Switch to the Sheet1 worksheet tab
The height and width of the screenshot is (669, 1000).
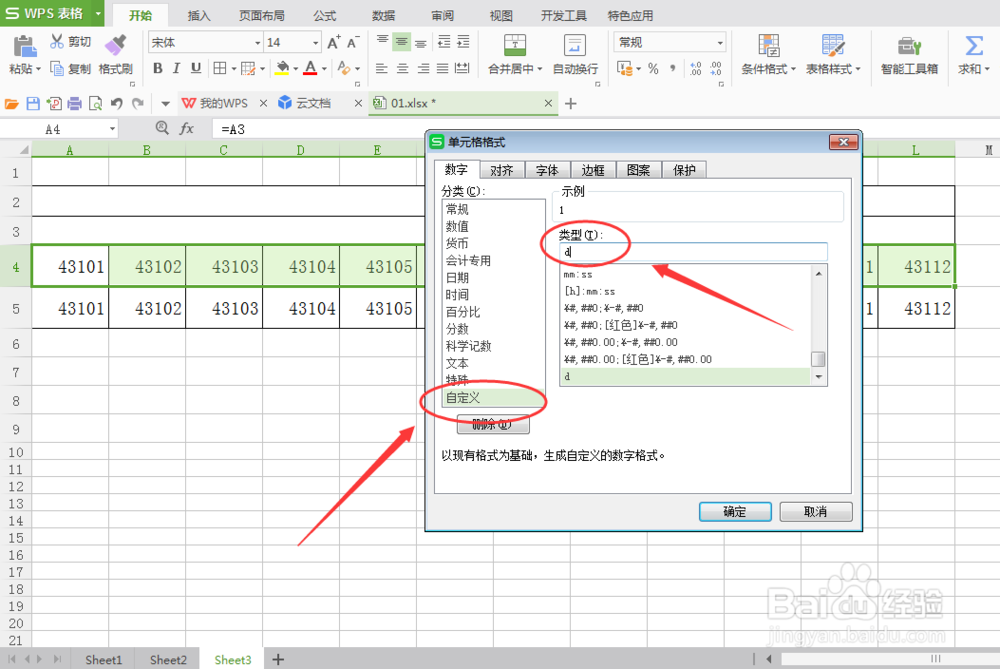point(103,659)
